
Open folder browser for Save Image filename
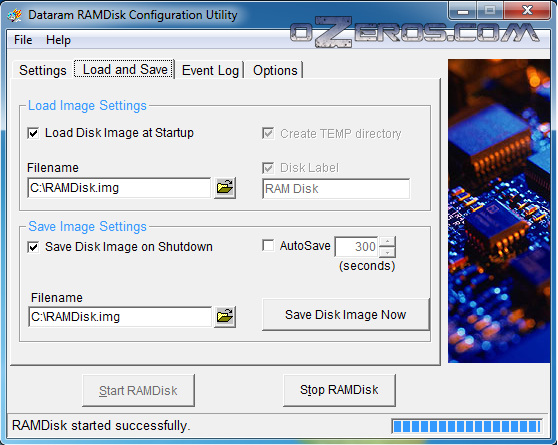pos(225,316)
